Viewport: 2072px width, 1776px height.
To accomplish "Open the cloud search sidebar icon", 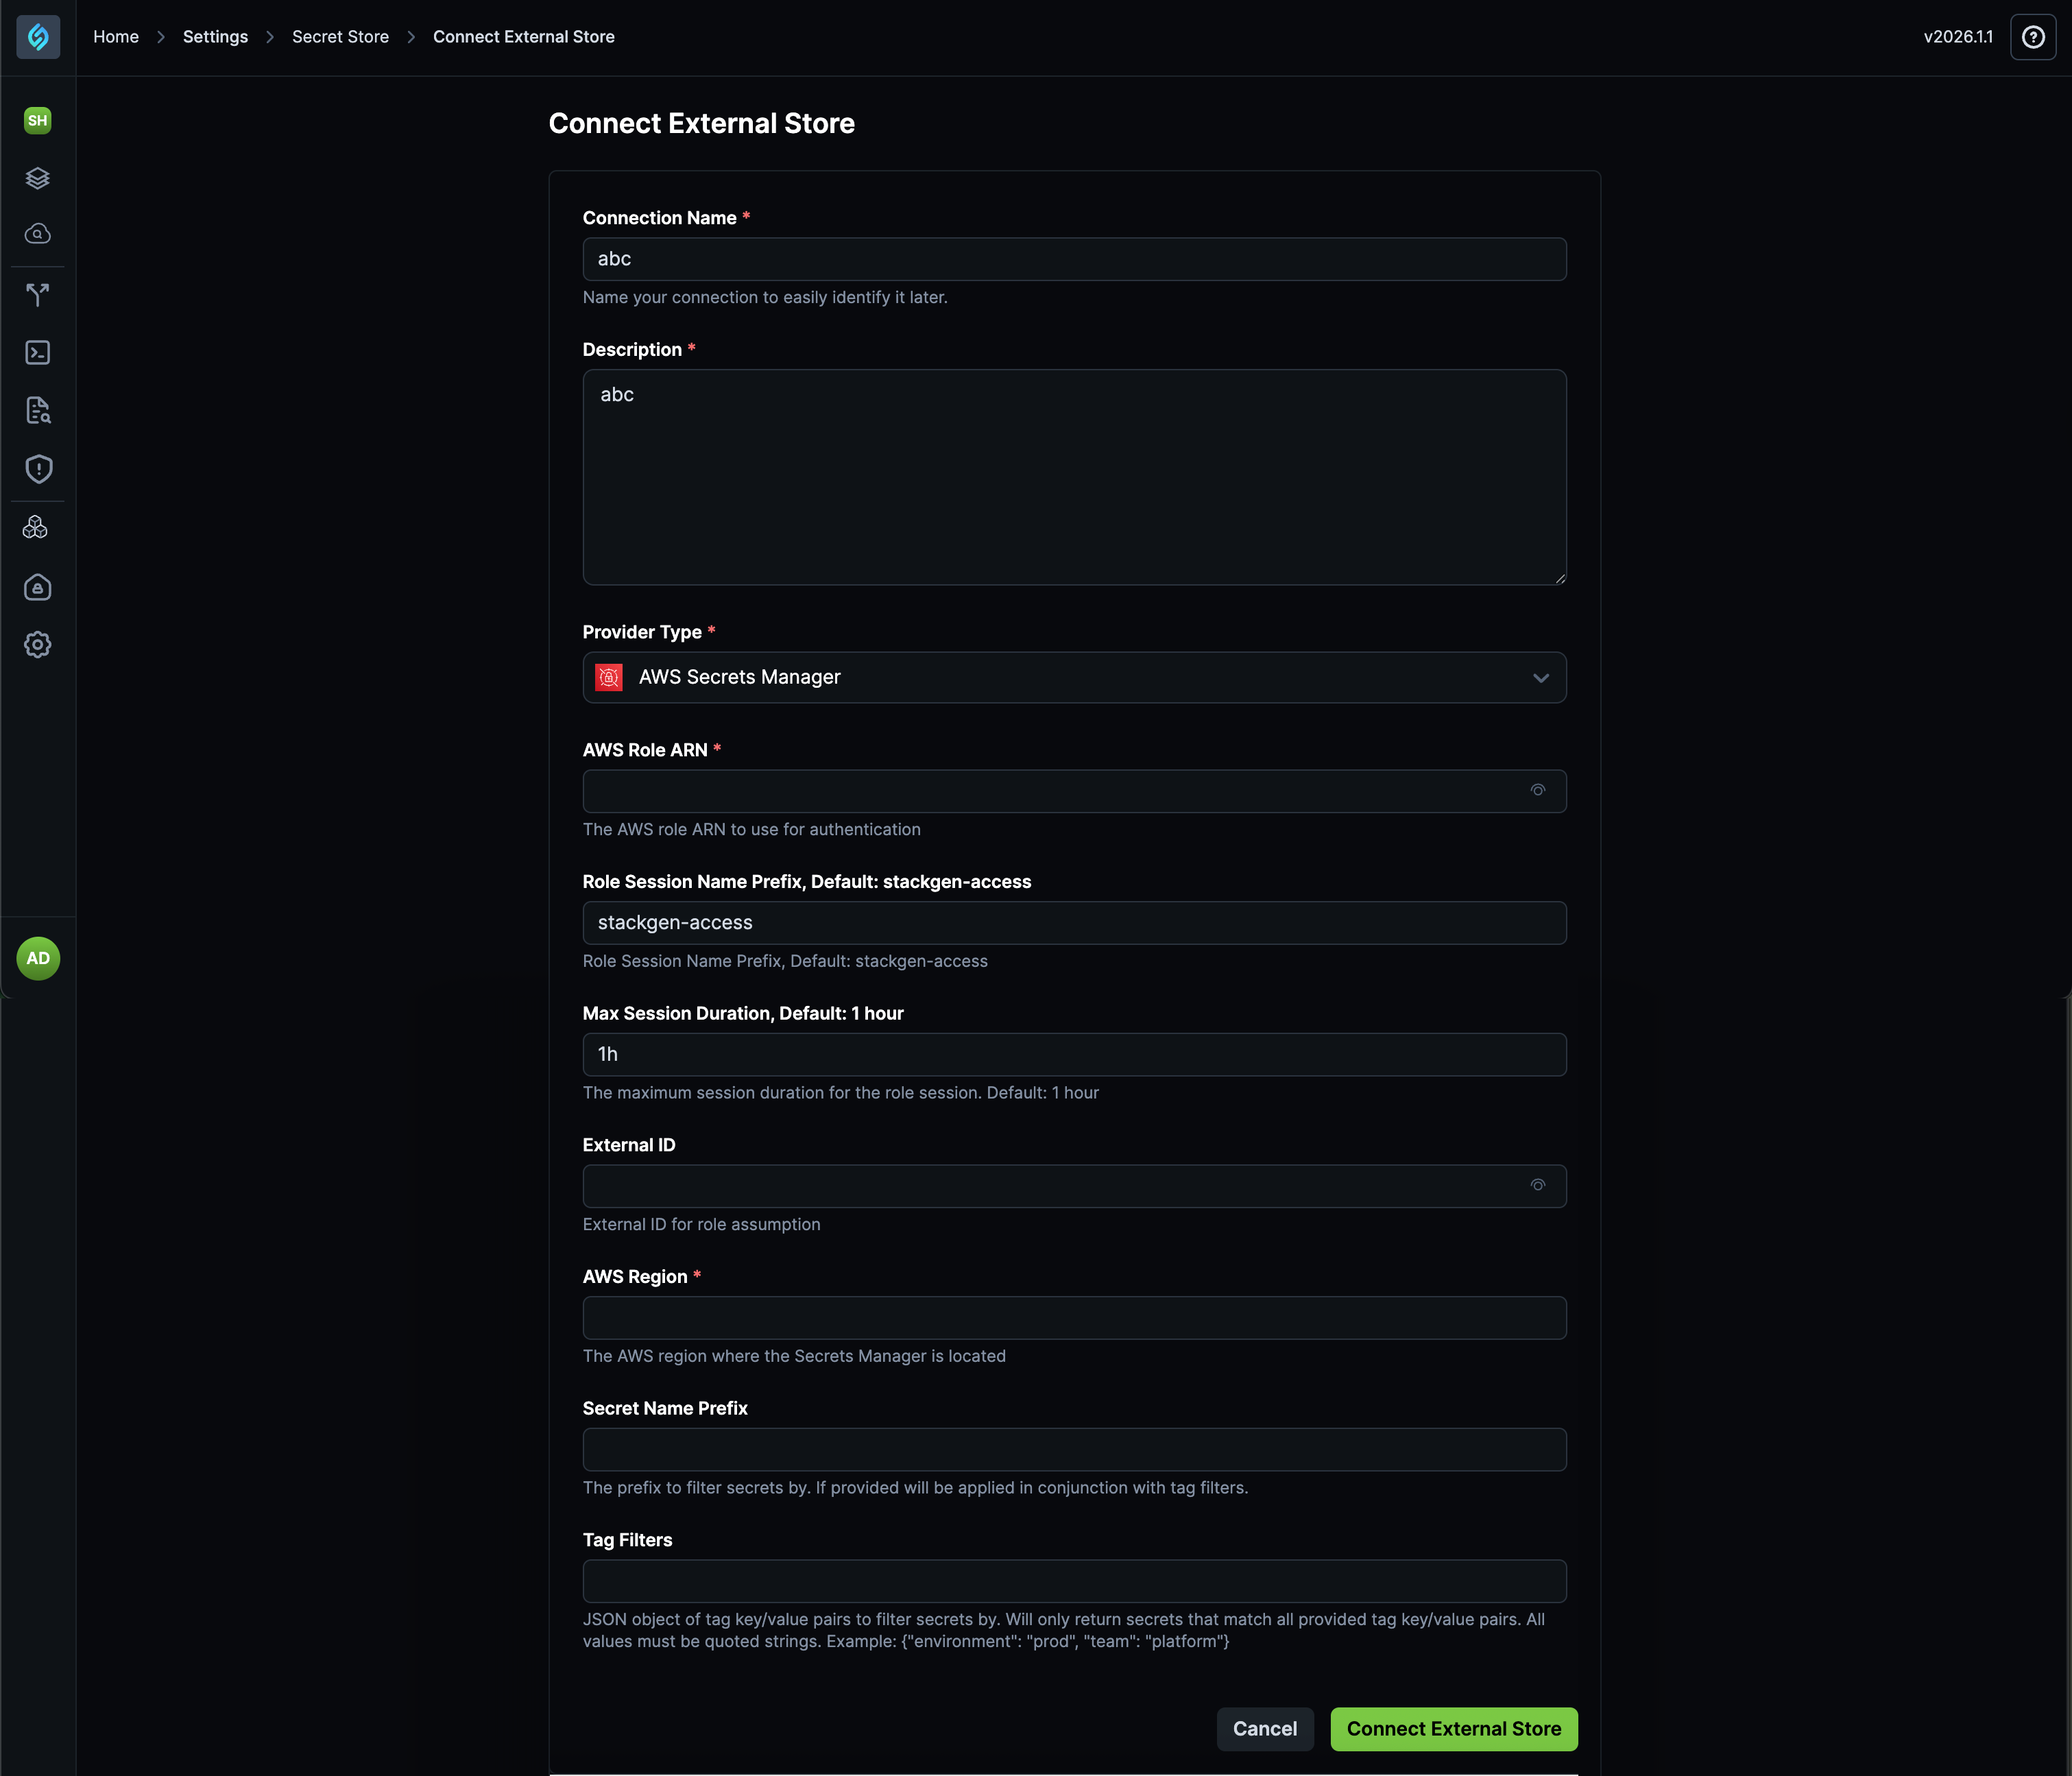I will [38, 234].
